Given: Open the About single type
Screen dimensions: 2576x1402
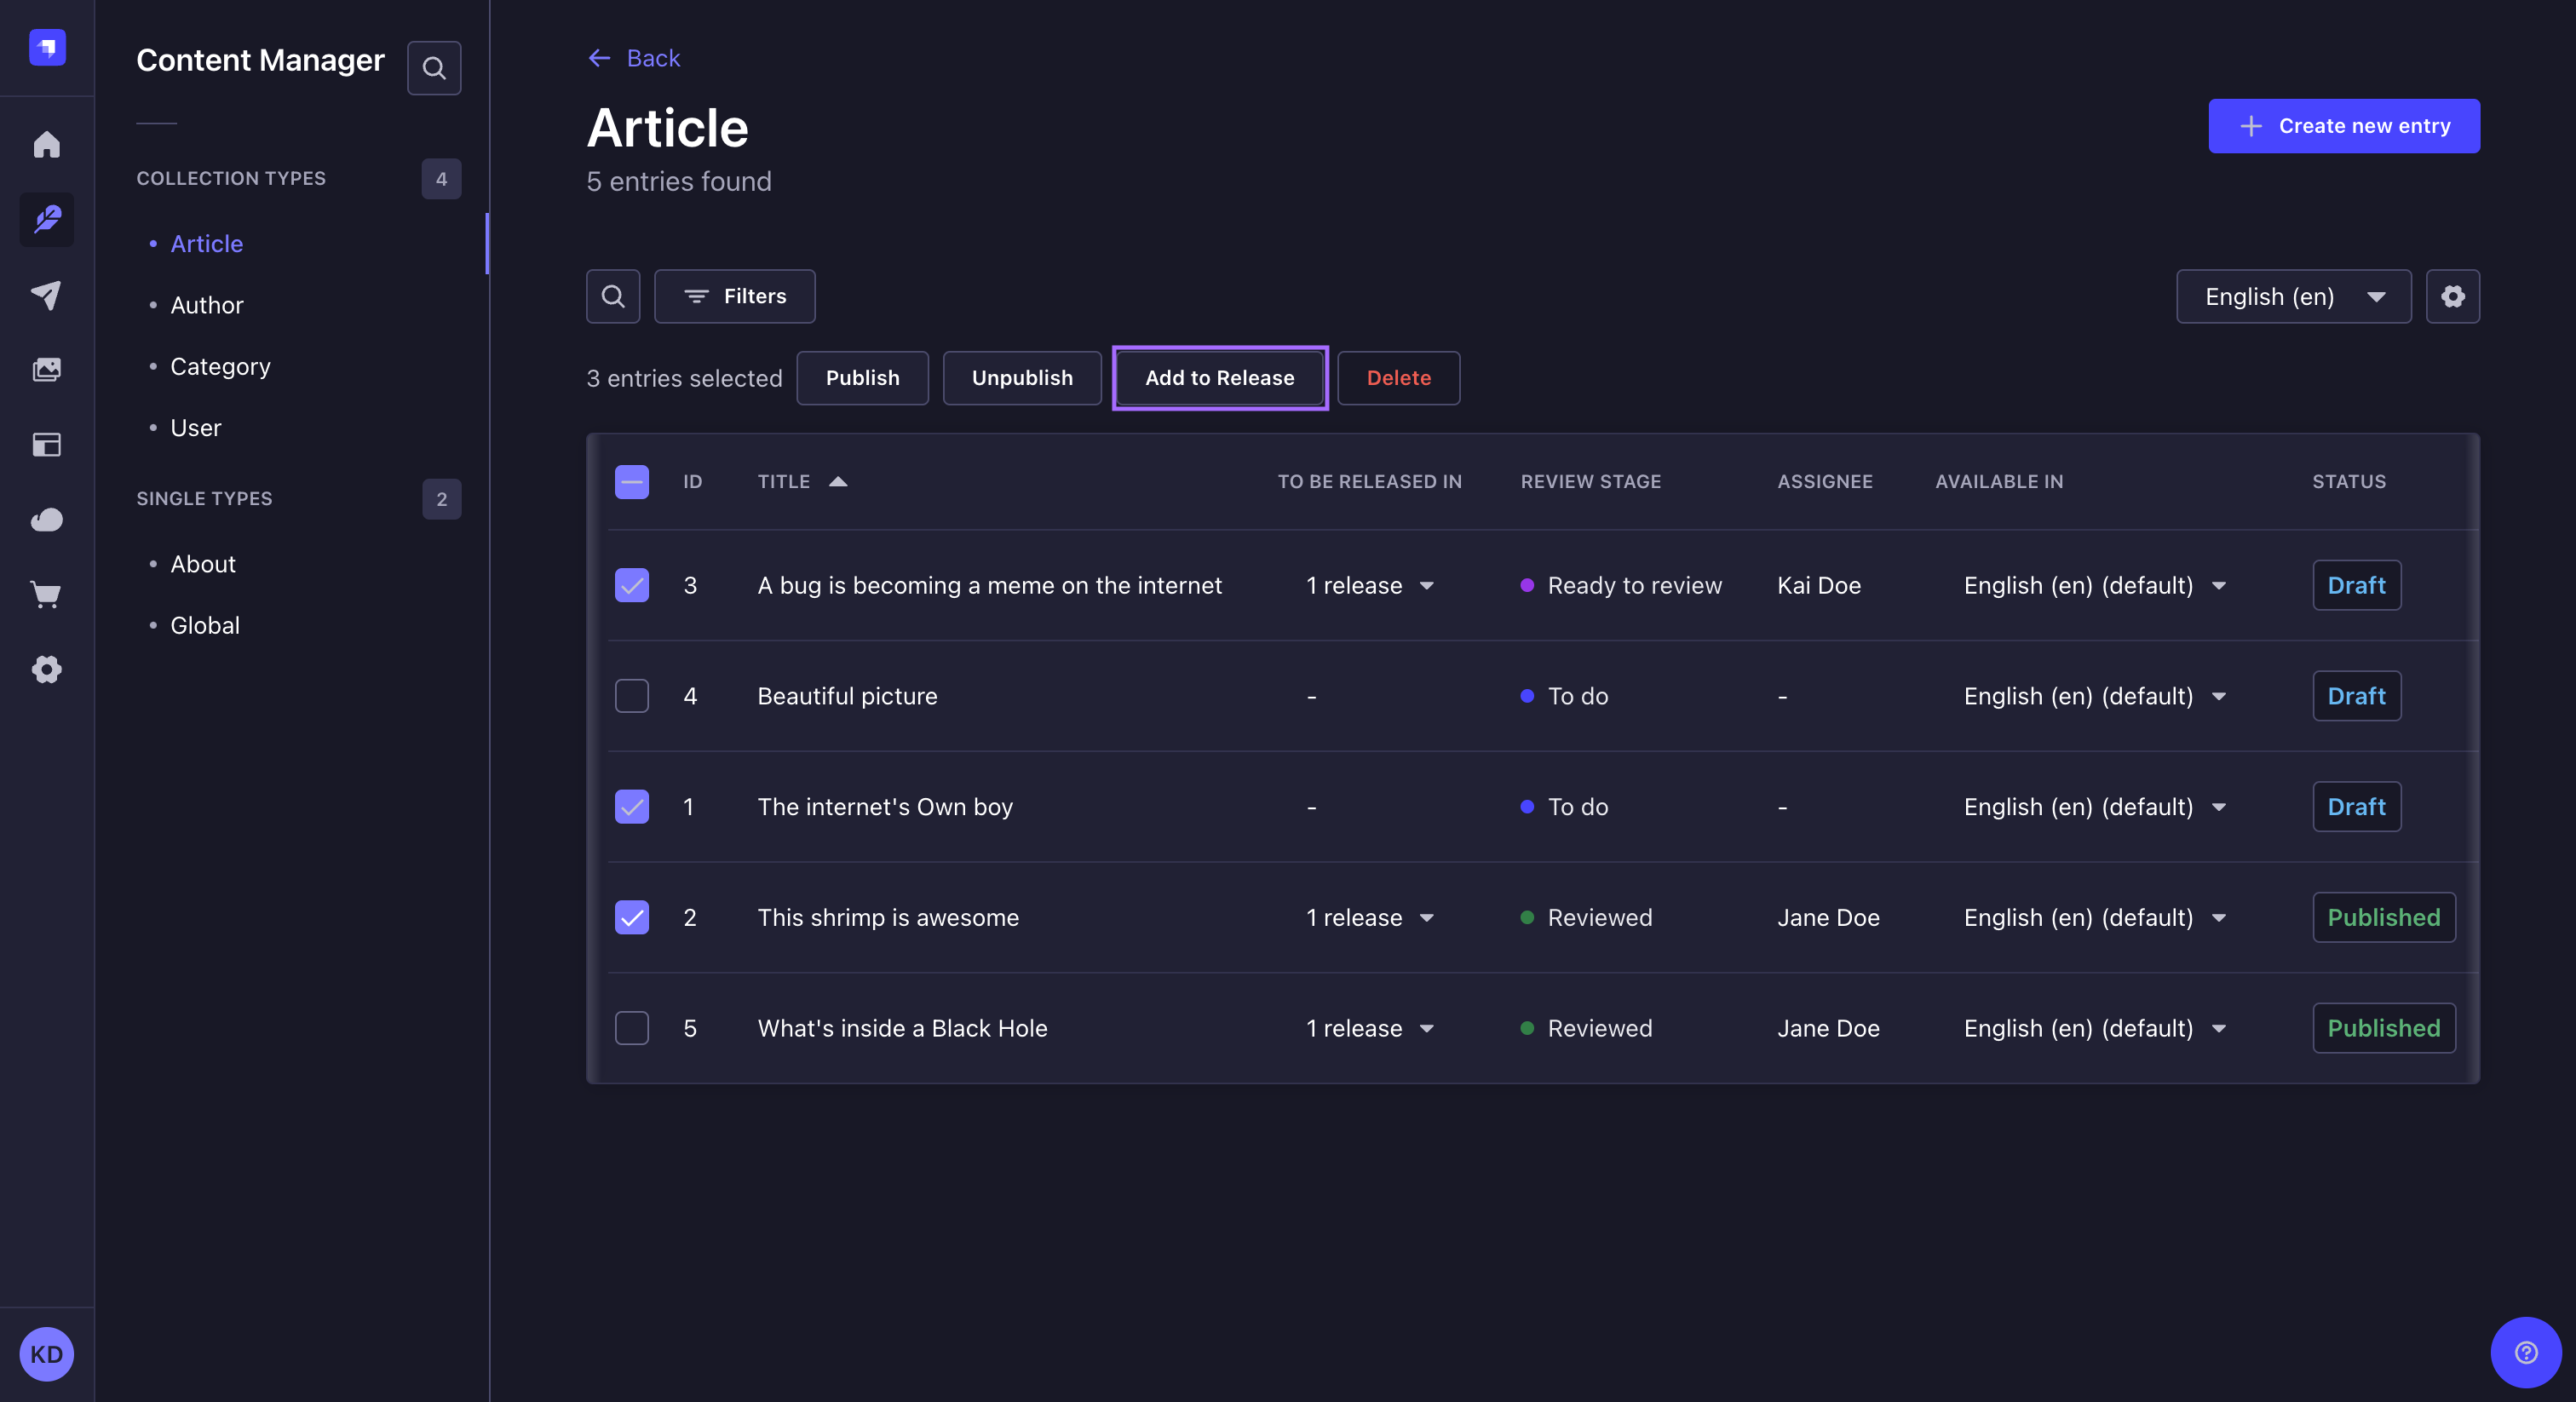Looking at the screenshot, I should pos(202,563).
